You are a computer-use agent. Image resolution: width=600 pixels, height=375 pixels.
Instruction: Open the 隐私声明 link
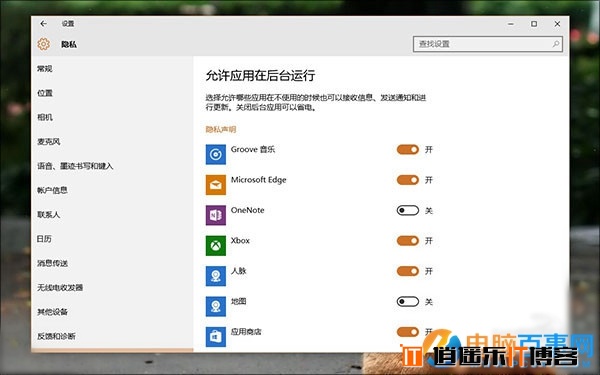[221, 129]
